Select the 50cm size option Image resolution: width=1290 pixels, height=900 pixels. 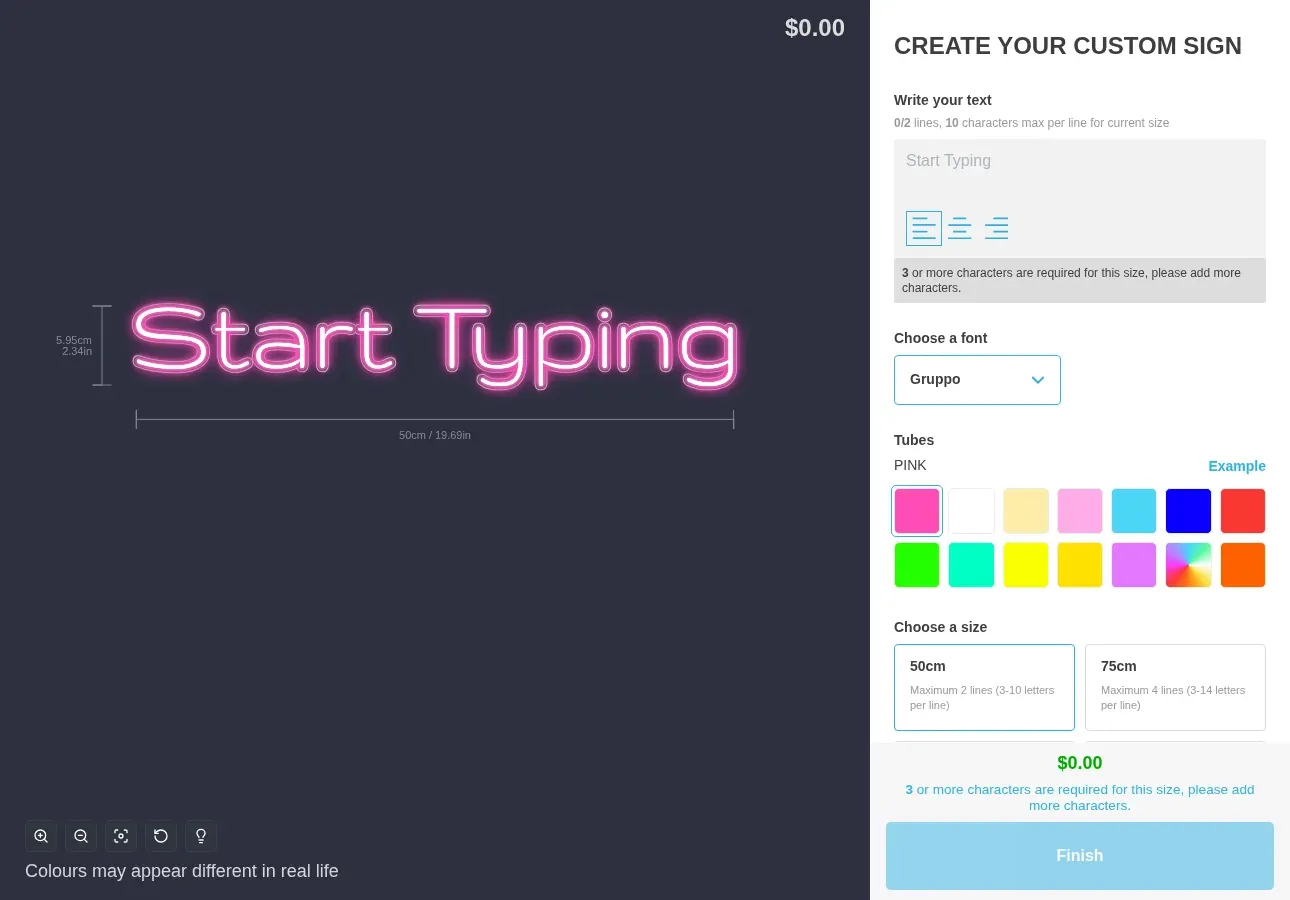point(984,687)
